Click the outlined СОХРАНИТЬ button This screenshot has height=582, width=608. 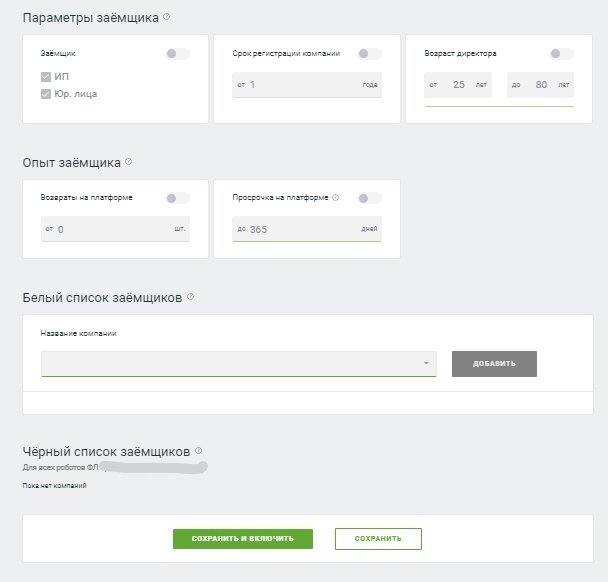[378, 539]
